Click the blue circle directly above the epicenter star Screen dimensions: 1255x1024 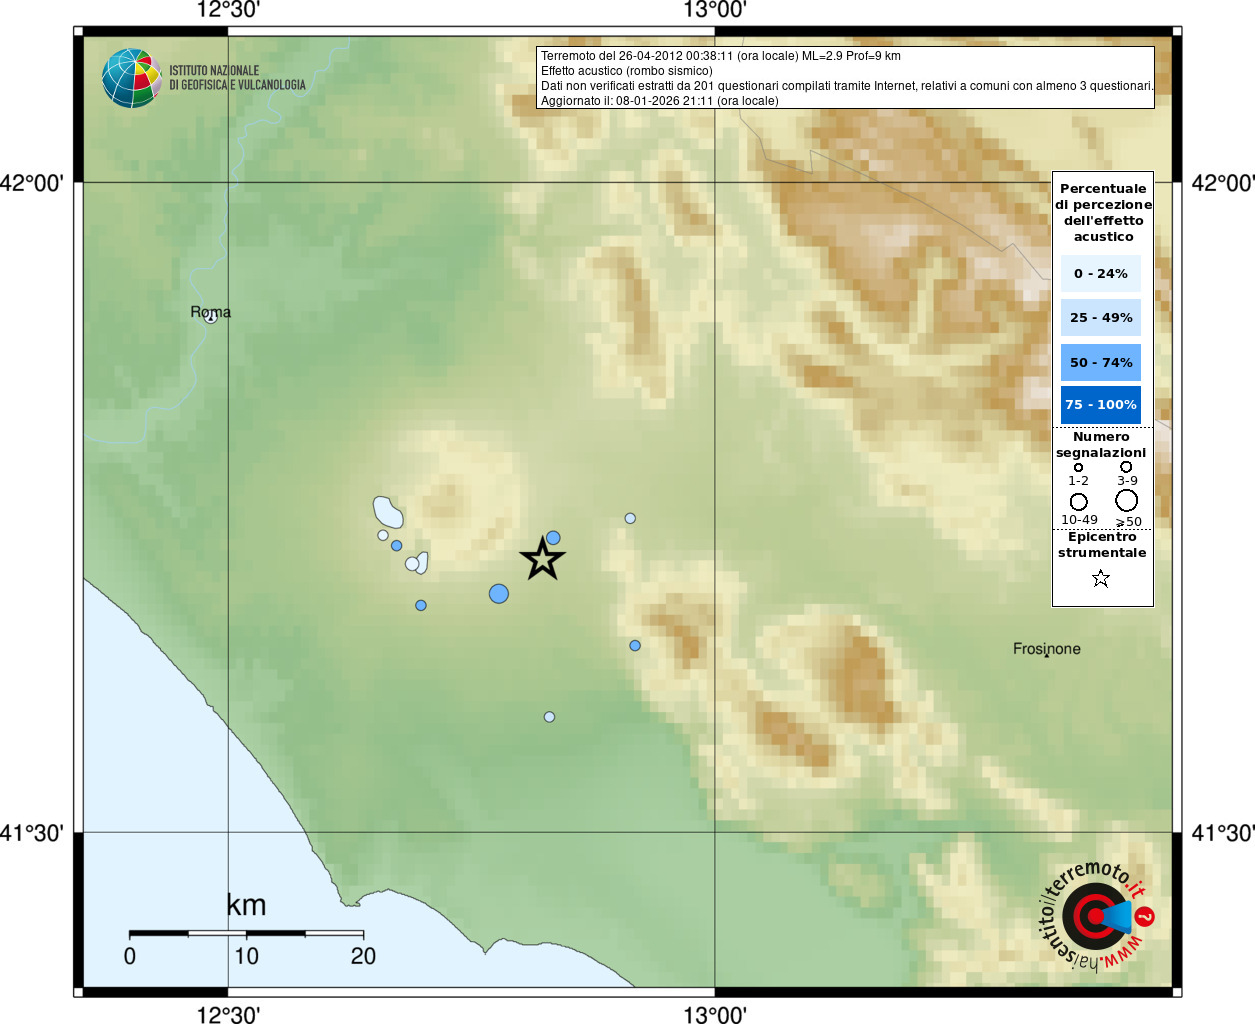(x=553, y=538)
